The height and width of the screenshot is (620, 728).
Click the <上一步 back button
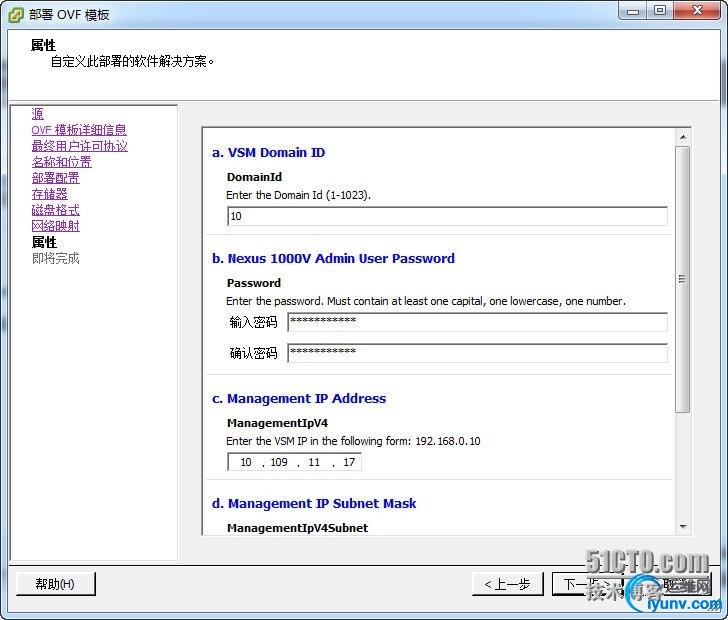point(507,584)
